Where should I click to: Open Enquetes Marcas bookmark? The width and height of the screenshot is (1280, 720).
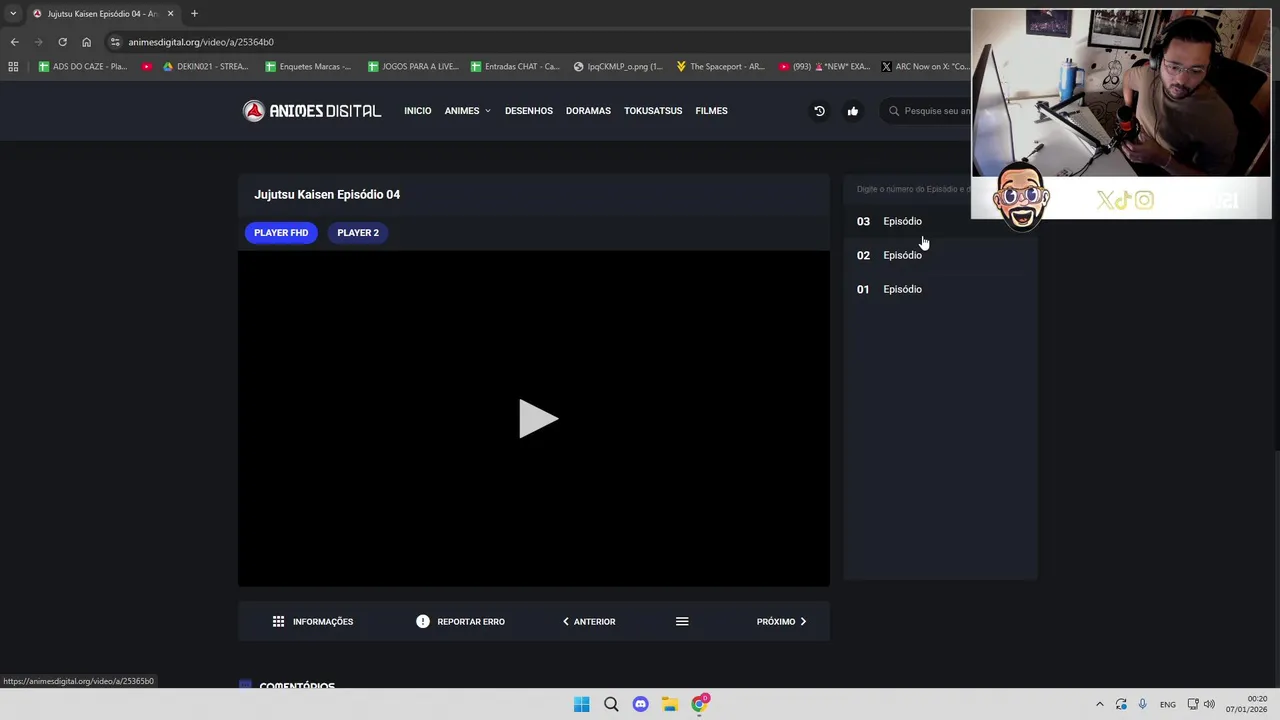click(308, 67)
